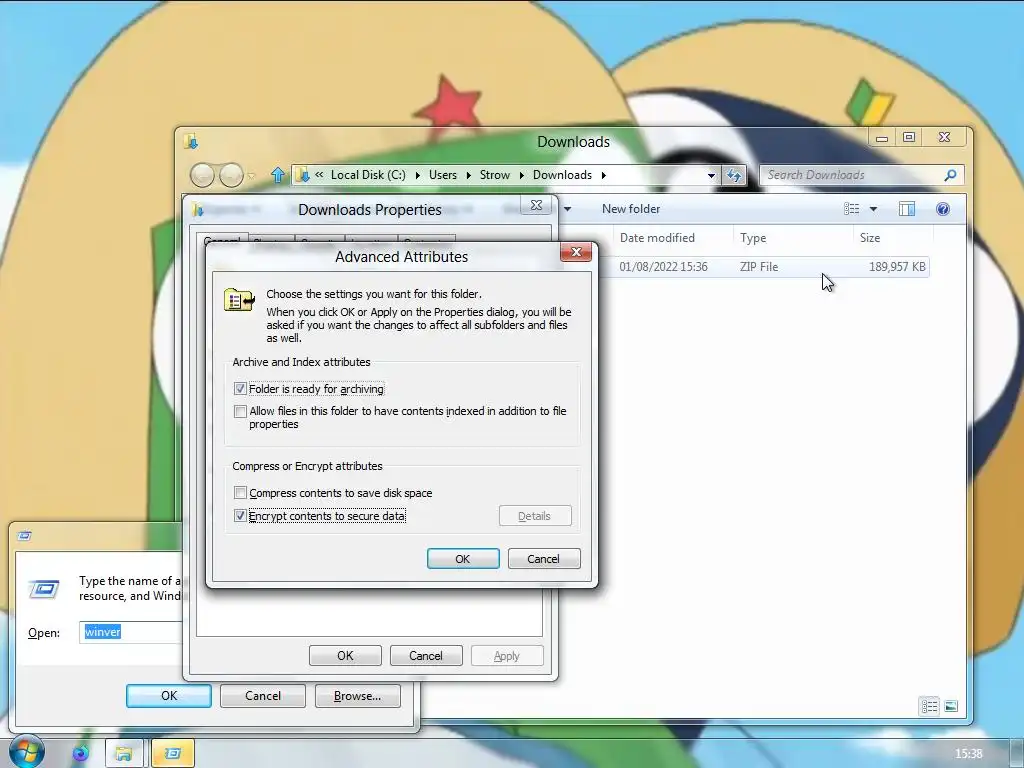
Task: Click the address bar folder icon
Action: coord(302,175)
